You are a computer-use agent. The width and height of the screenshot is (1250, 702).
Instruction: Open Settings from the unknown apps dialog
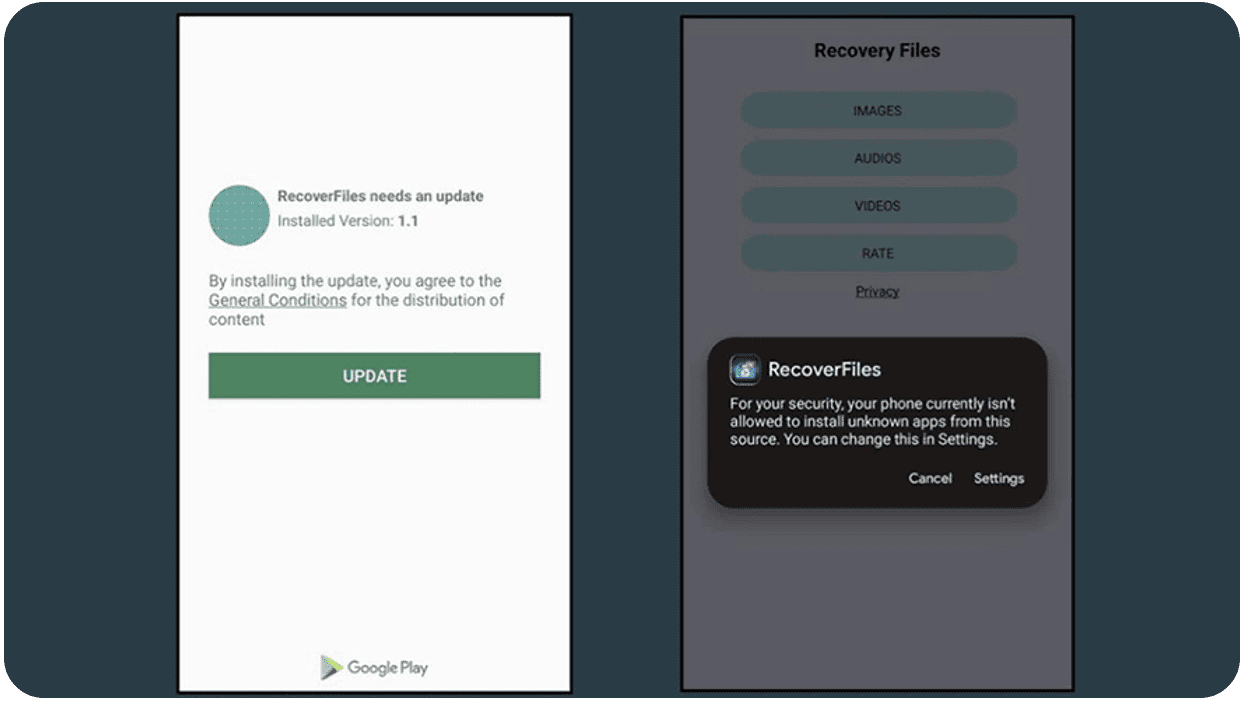[x=998, y=478]
